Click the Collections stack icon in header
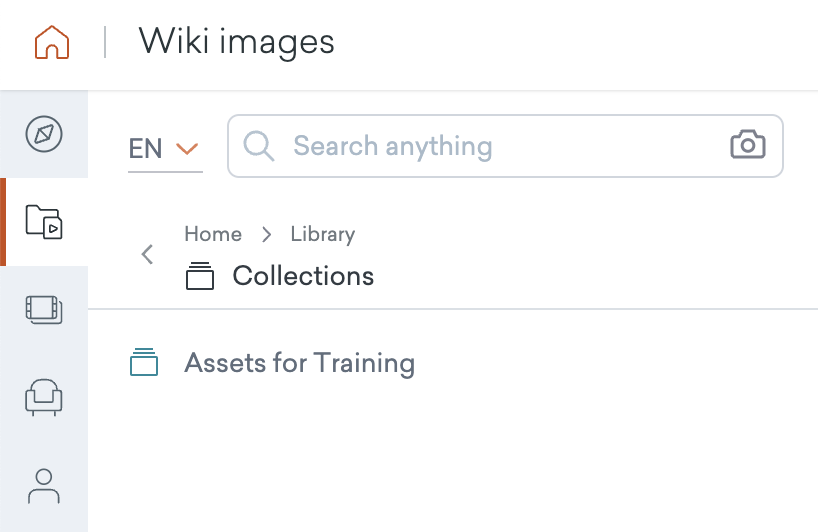The width and height of the screenshot is (818, 532). [x=201, y=277]
